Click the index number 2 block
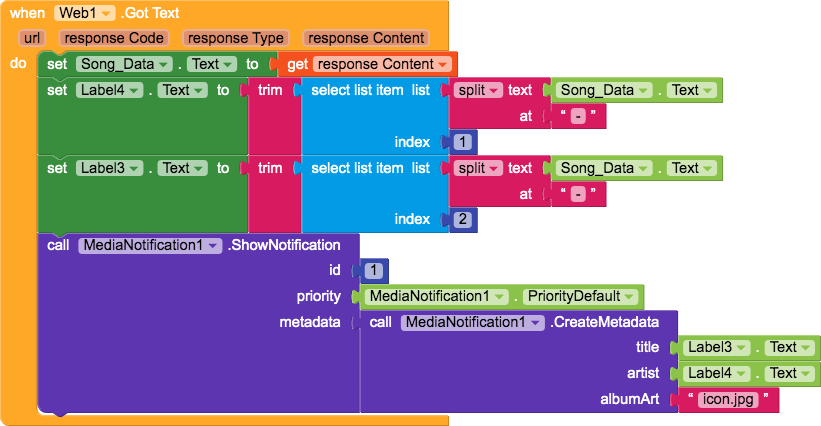 (x=462, y=219)
